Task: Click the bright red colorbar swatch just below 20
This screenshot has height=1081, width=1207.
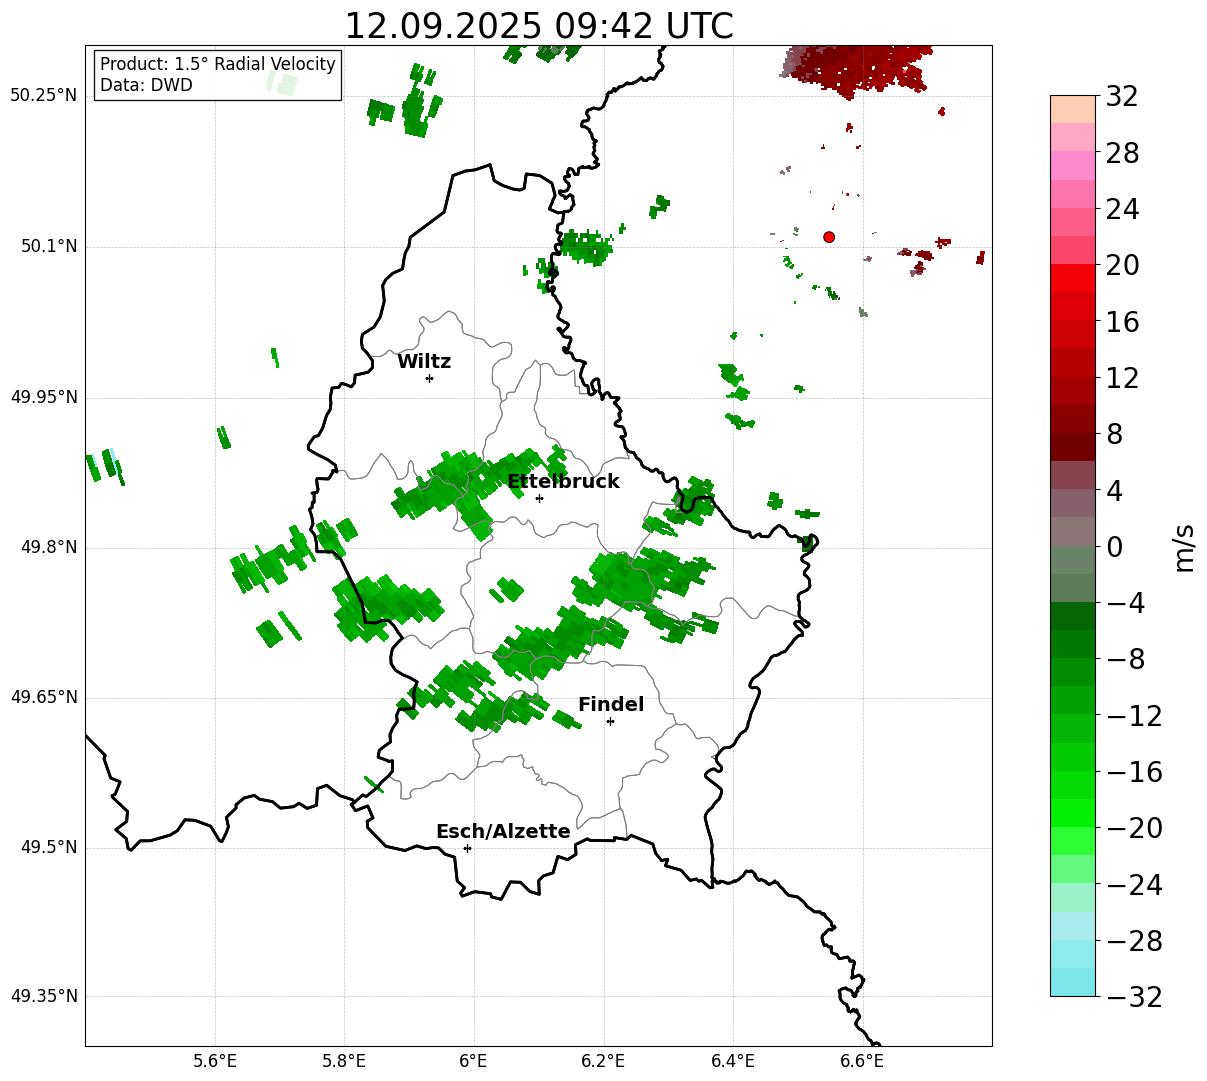Action: click(x=1073, y=278)
